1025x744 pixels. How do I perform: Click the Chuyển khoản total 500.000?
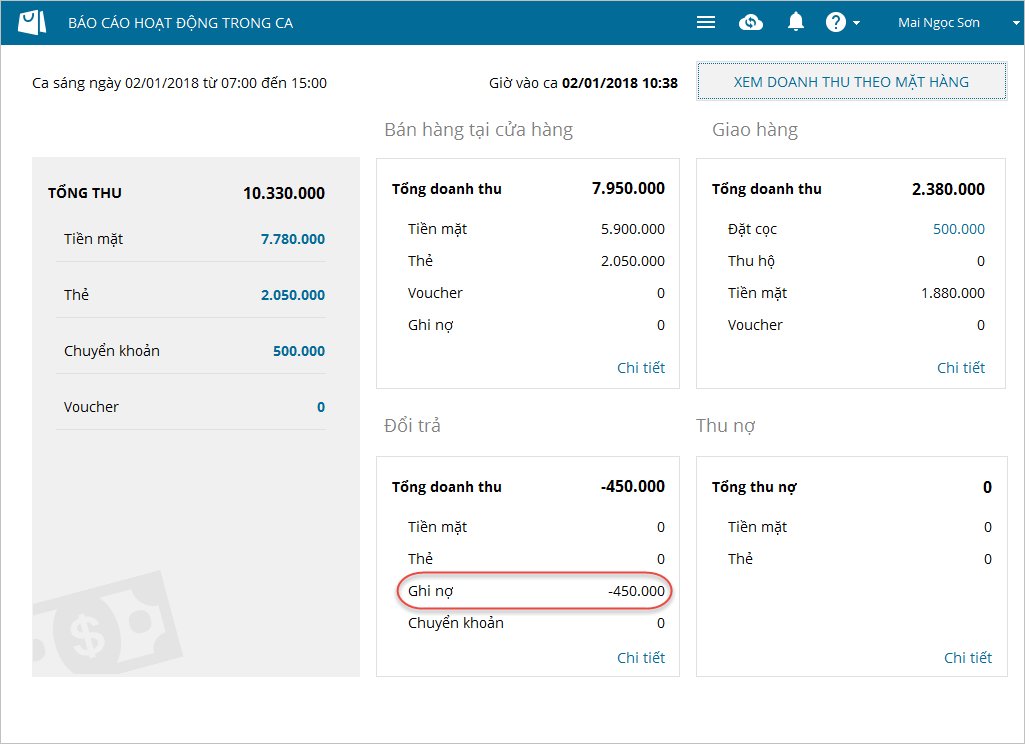[x=299, y=351]
